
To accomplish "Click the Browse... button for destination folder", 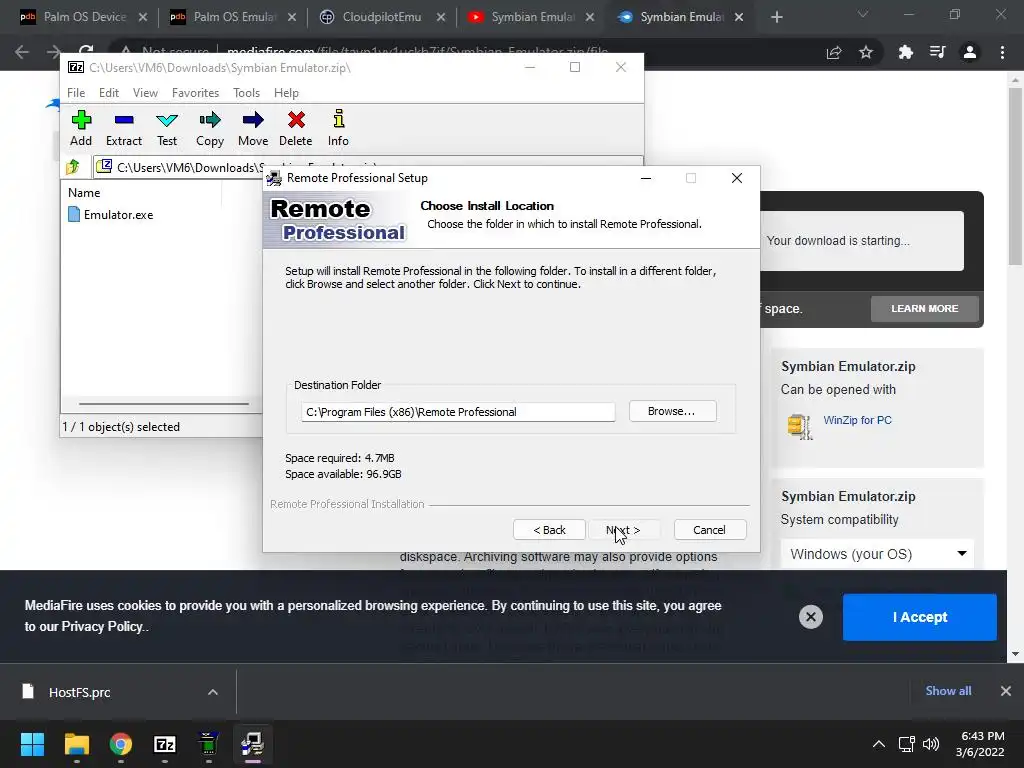I will tap(673, 411).
